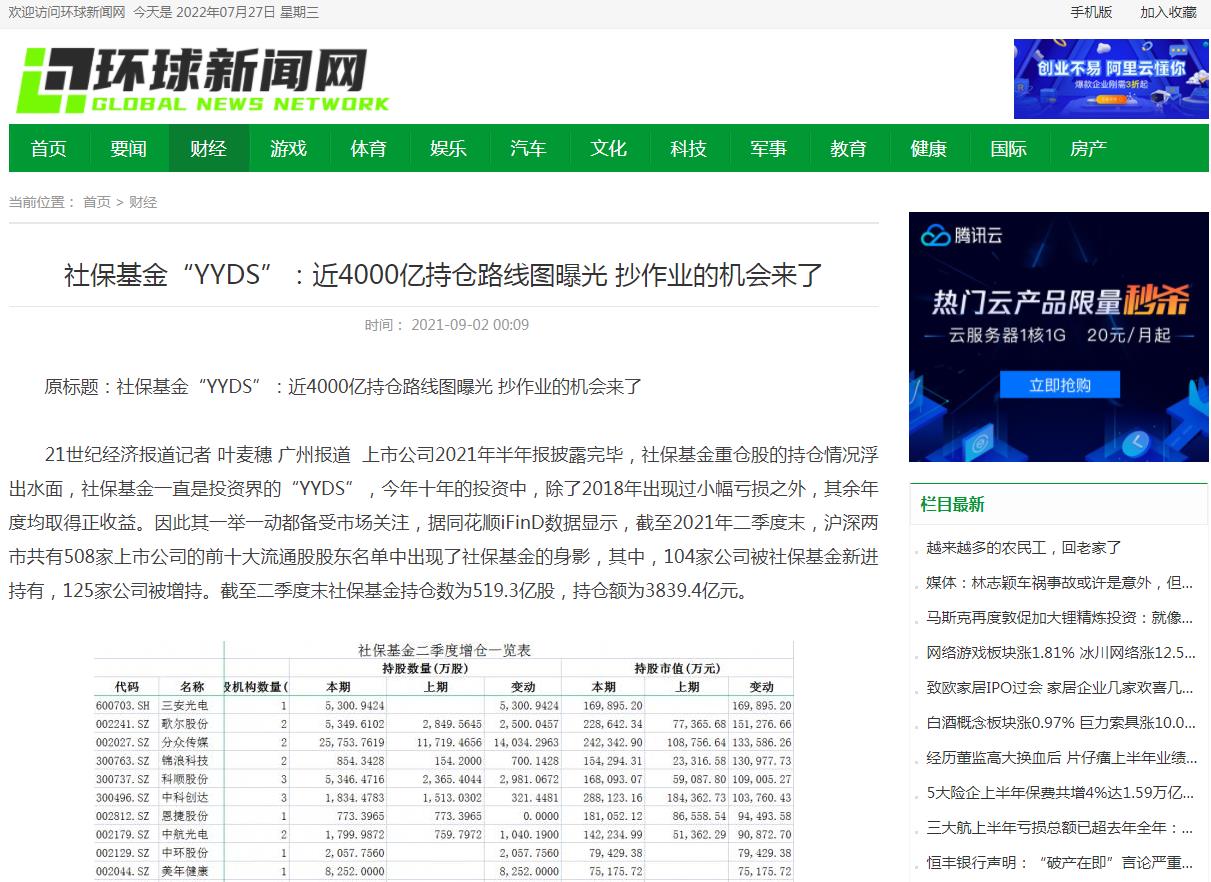
Task: Go to the 教育 section
Action: (849, 148)
